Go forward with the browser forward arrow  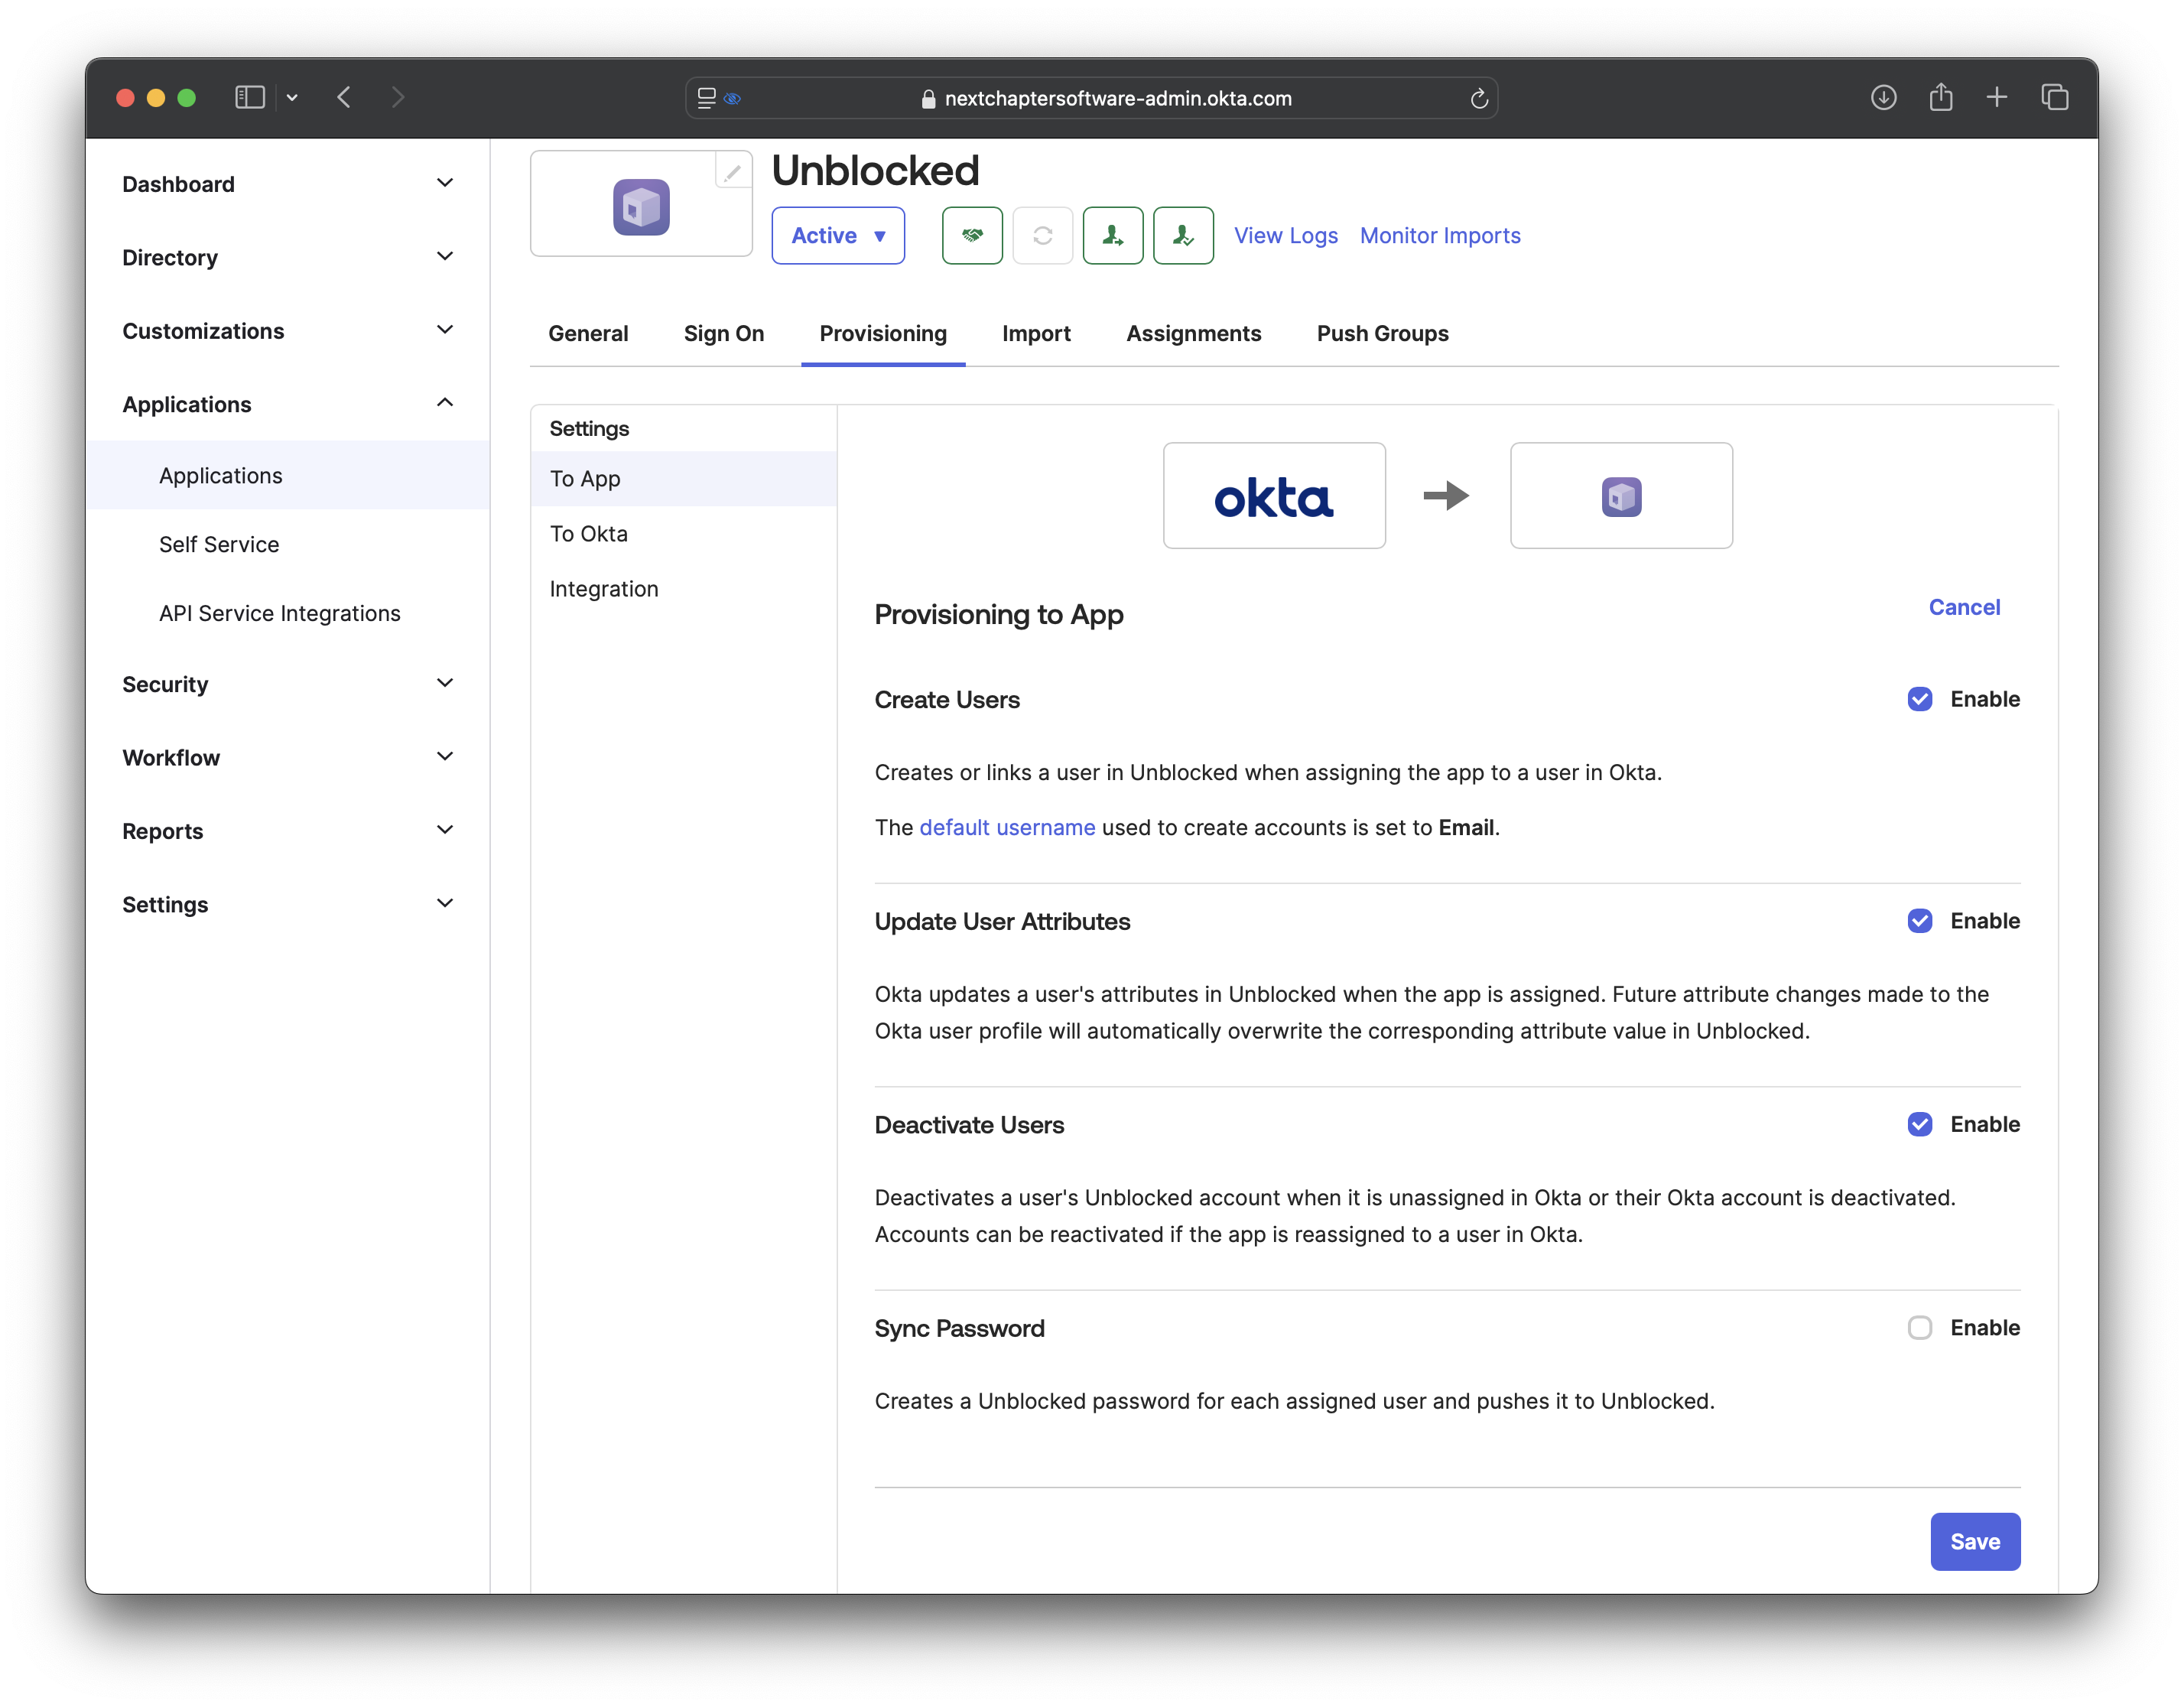tap(398, 98)
